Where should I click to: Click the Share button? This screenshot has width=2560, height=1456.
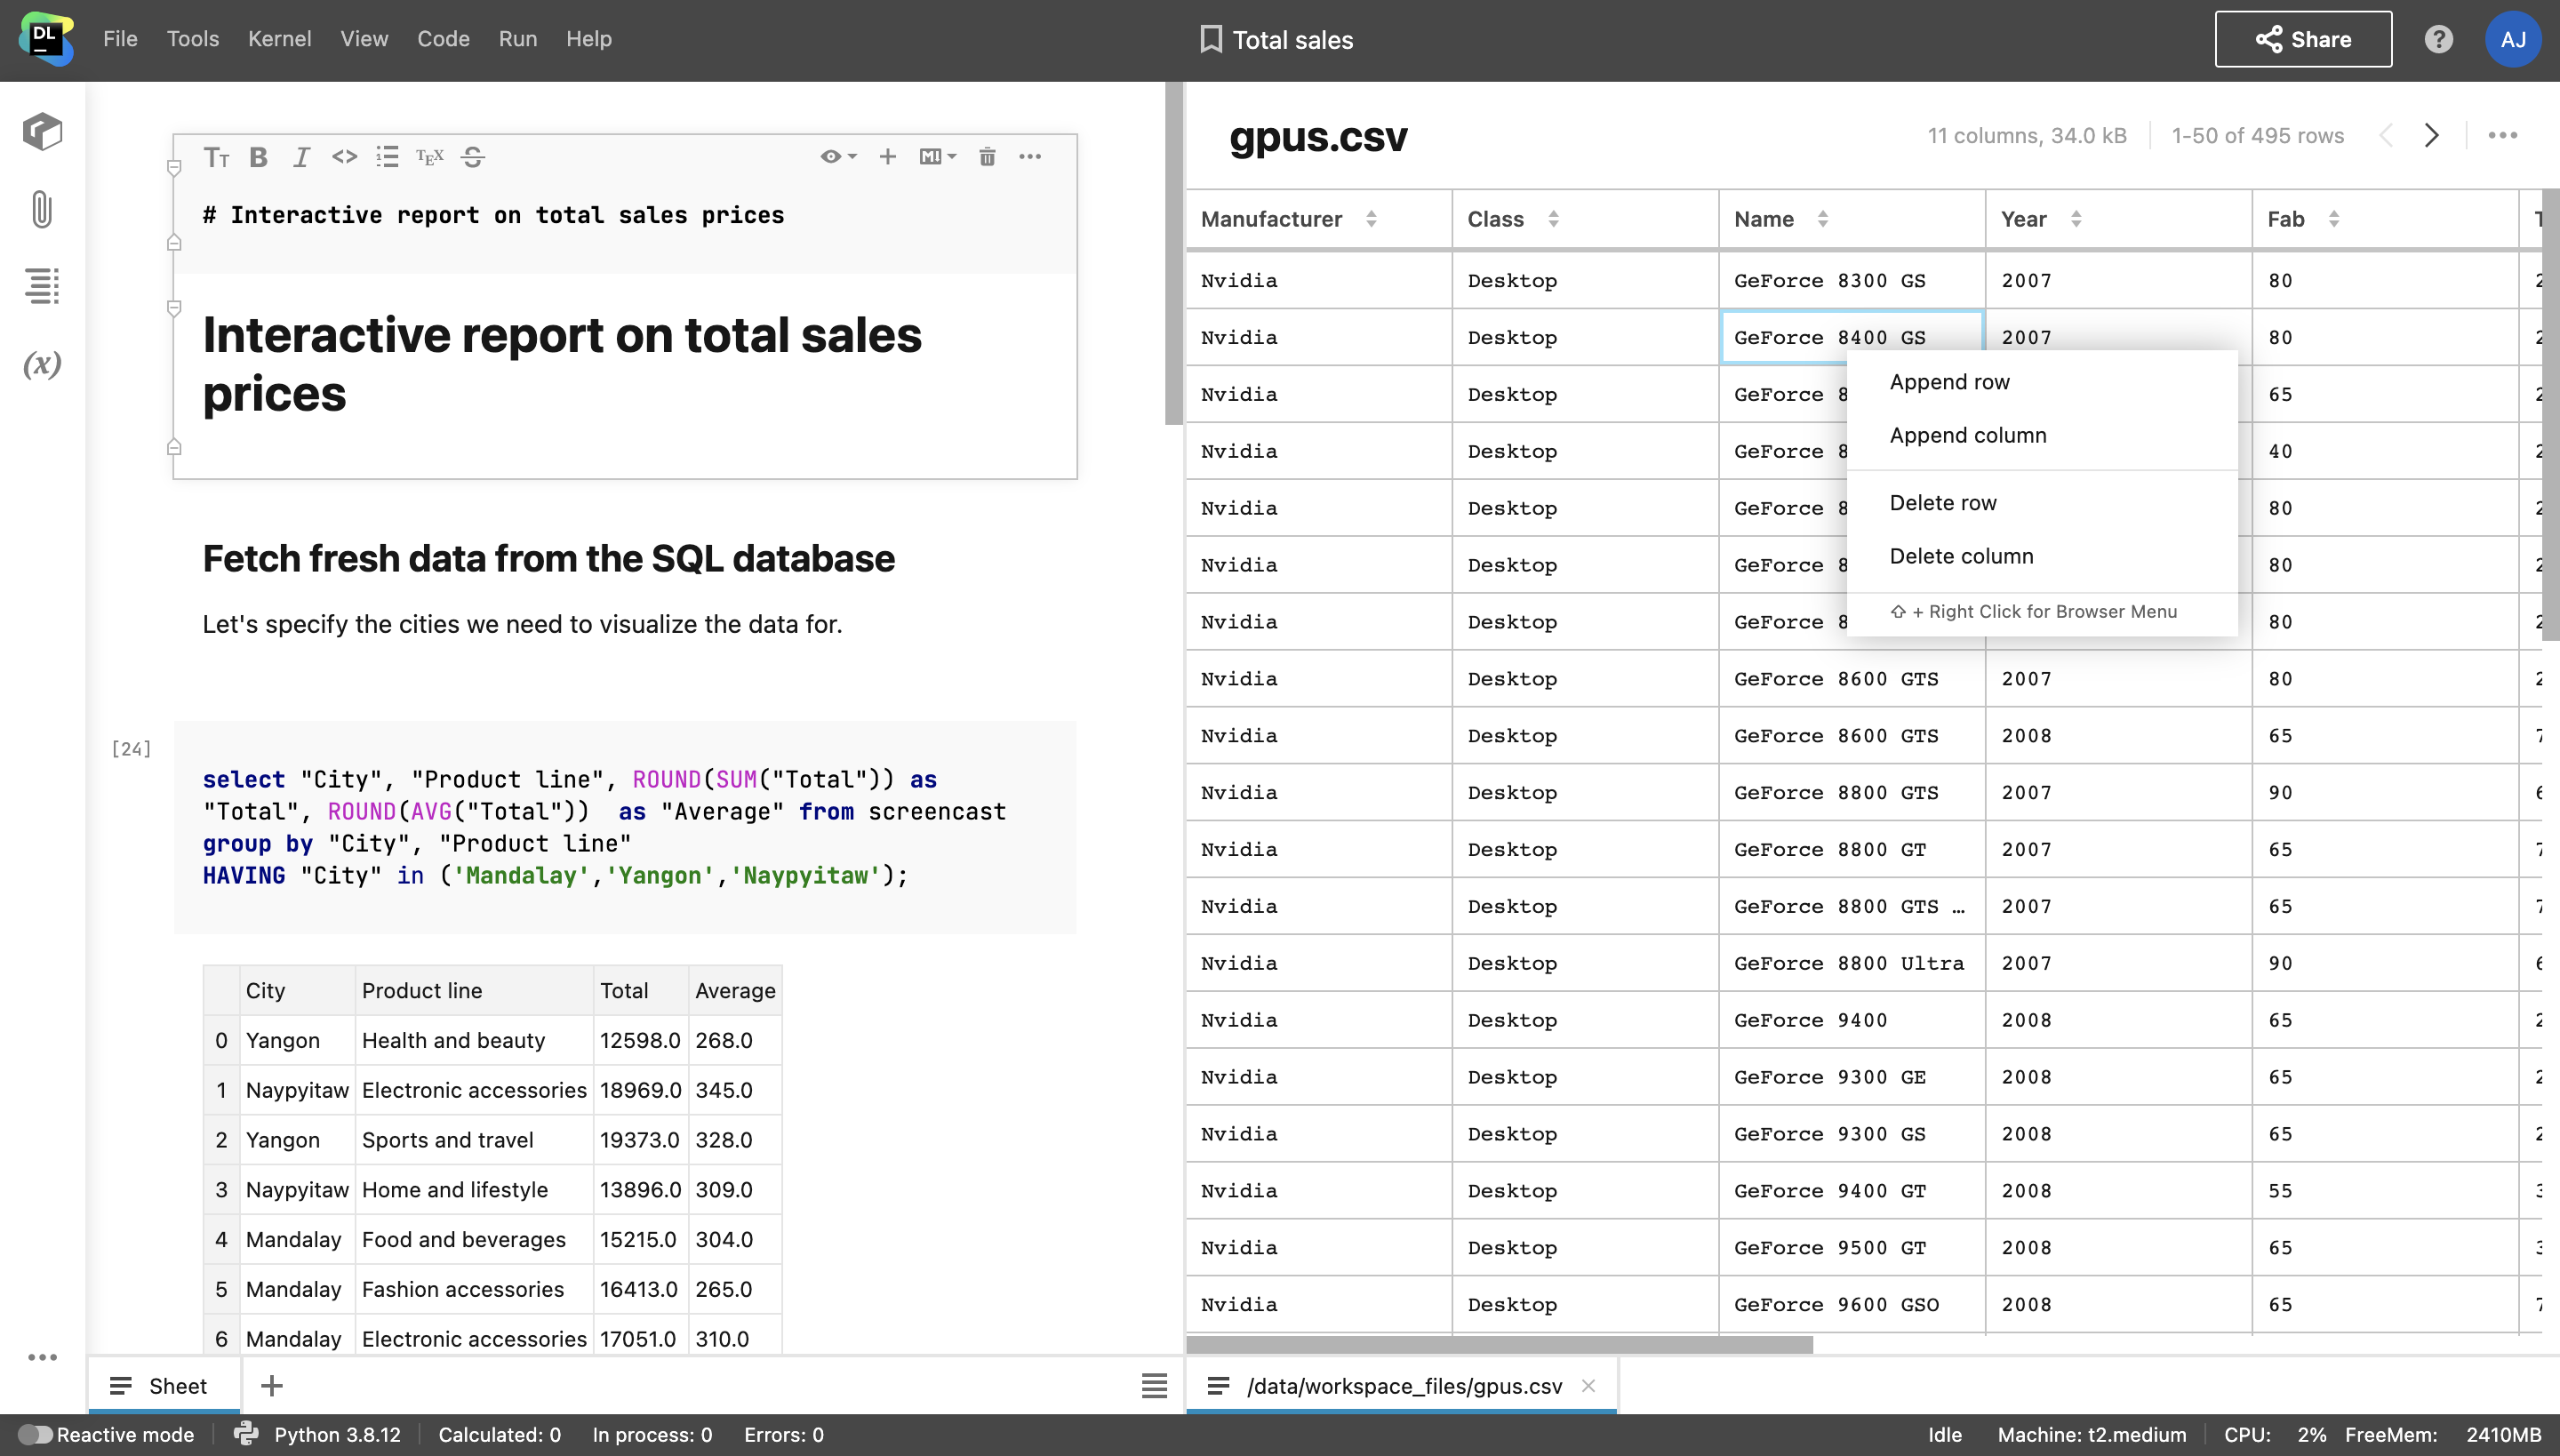tap(2303, 39)
